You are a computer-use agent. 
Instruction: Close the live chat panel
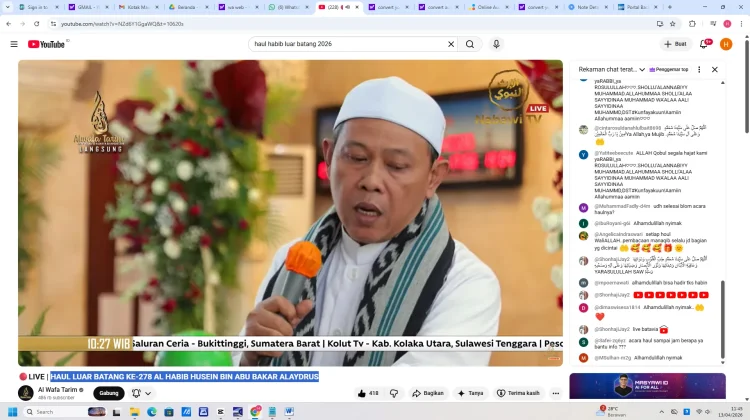click(x=715, y=69)
